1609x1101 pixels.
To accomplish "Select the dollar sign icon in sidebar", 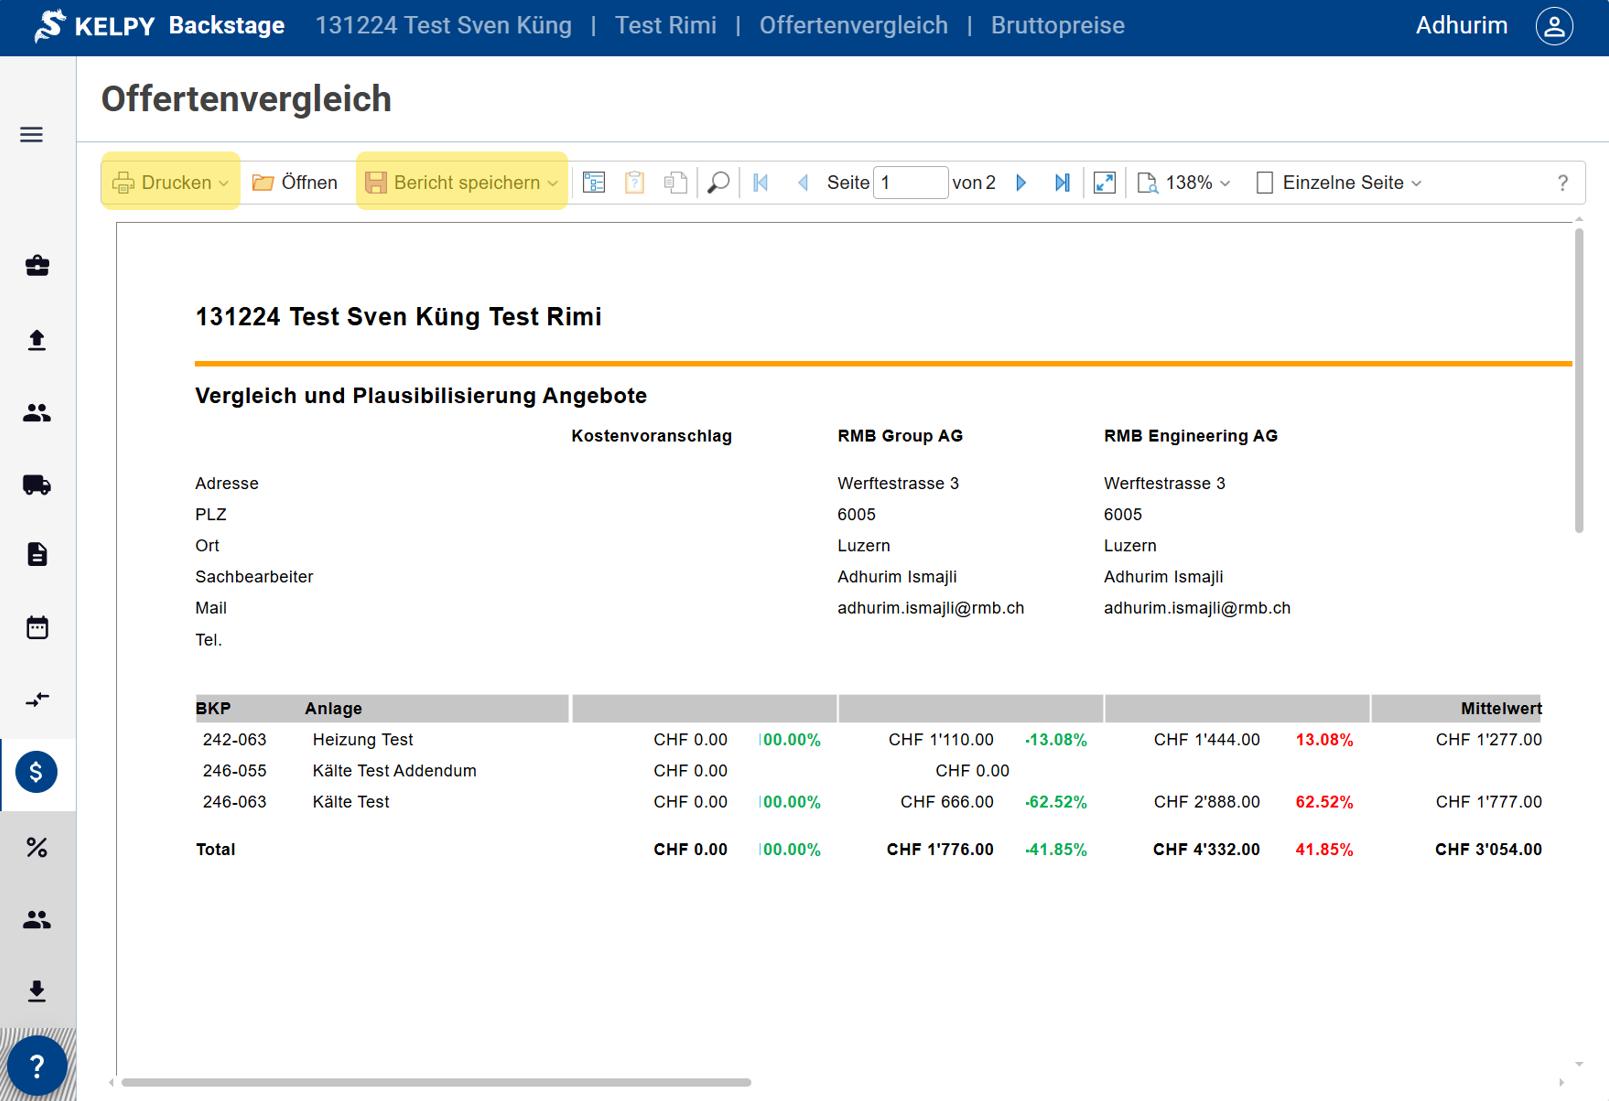I will coord(36,772).
